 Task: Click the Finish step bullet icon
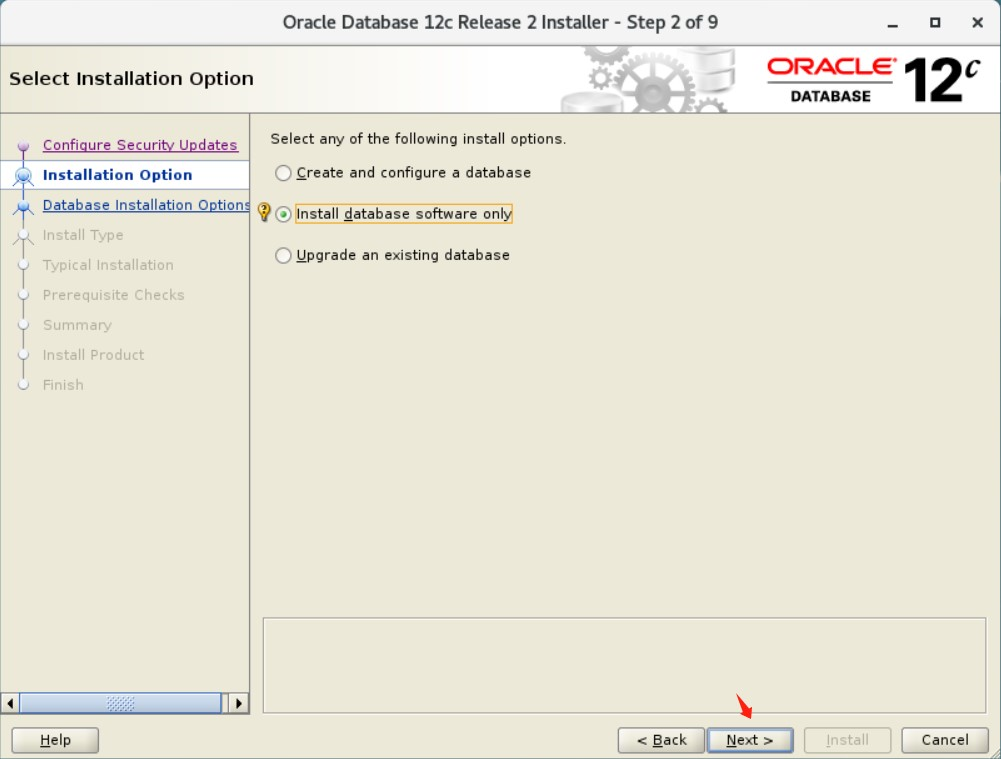pos(24,385)
